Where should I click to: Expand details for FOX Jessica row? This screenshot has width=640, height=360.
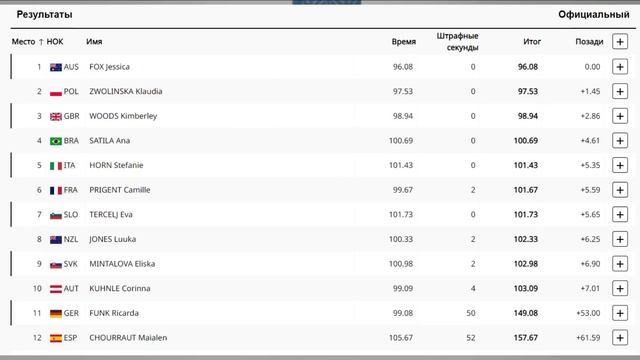click(620, 67)
